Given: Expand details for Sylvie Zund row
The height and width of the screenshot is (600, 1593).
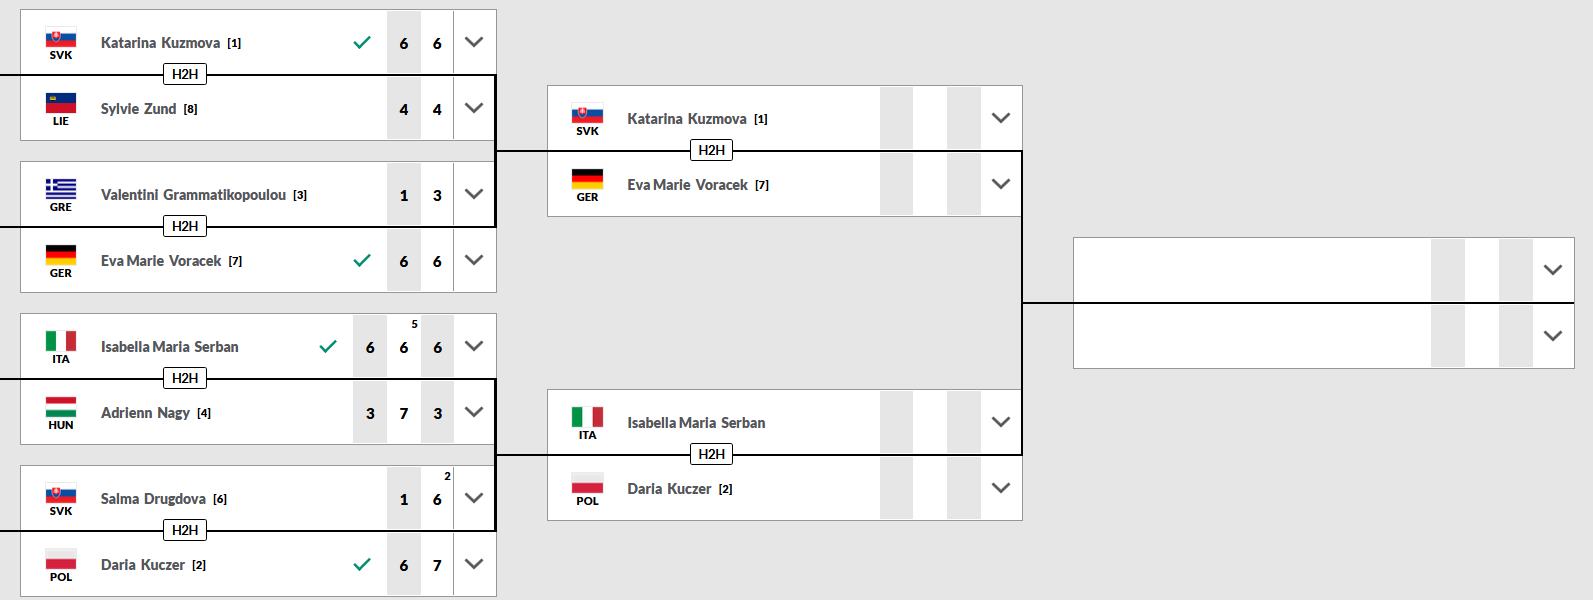Looking at the screenshot, I should (x=474, y=108).
